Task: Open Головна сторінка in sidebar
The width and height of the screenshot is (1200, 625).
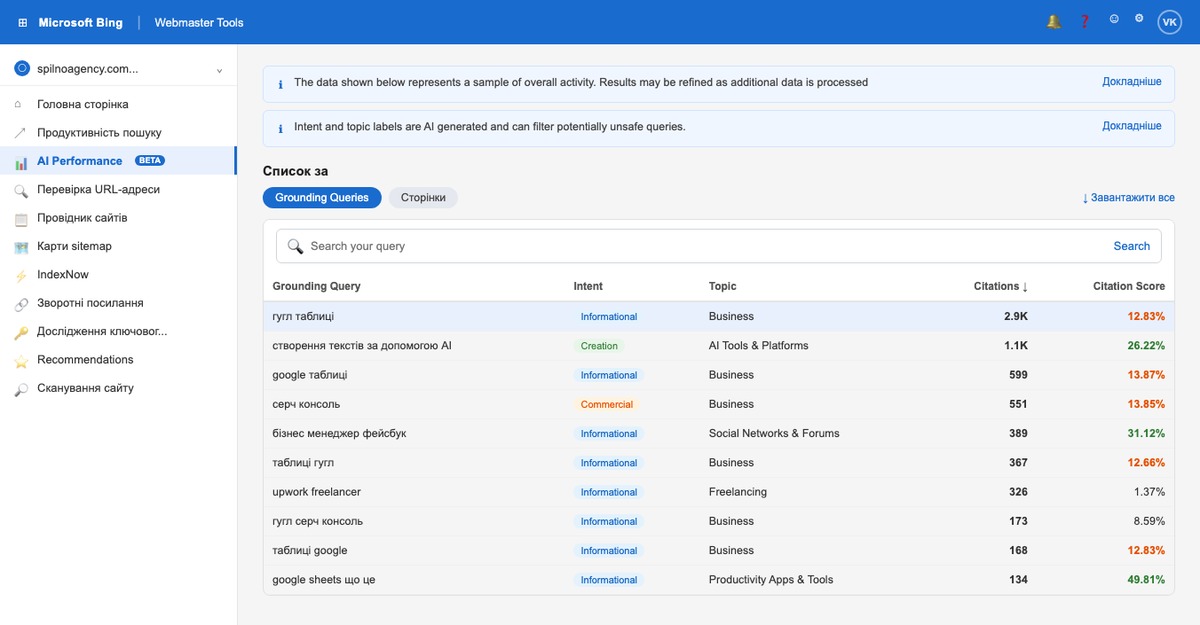Action: 118,104
